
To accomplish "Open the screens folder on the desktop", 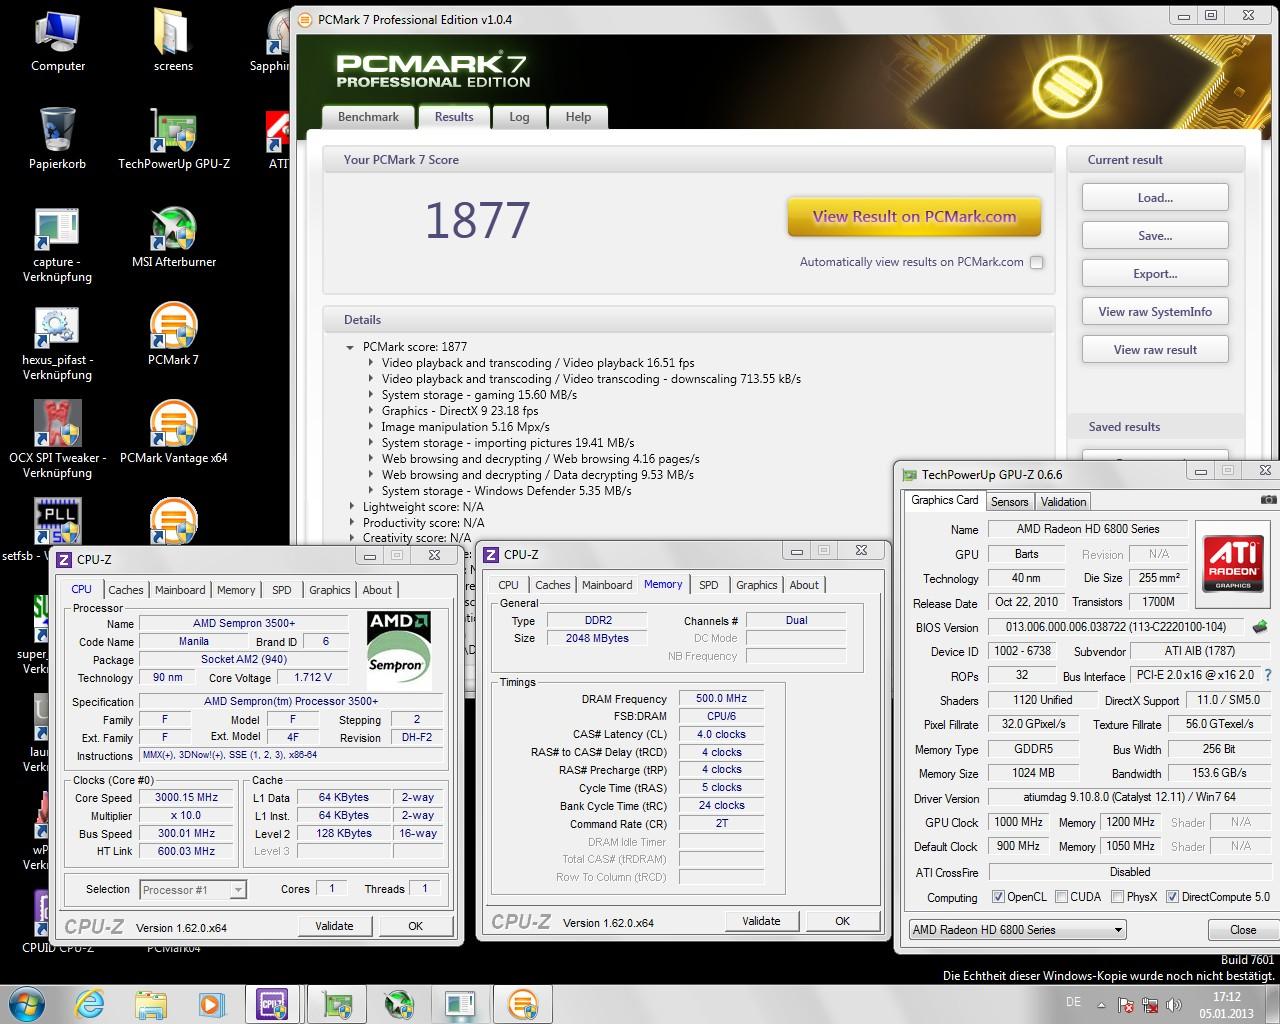I will point(173,41).
